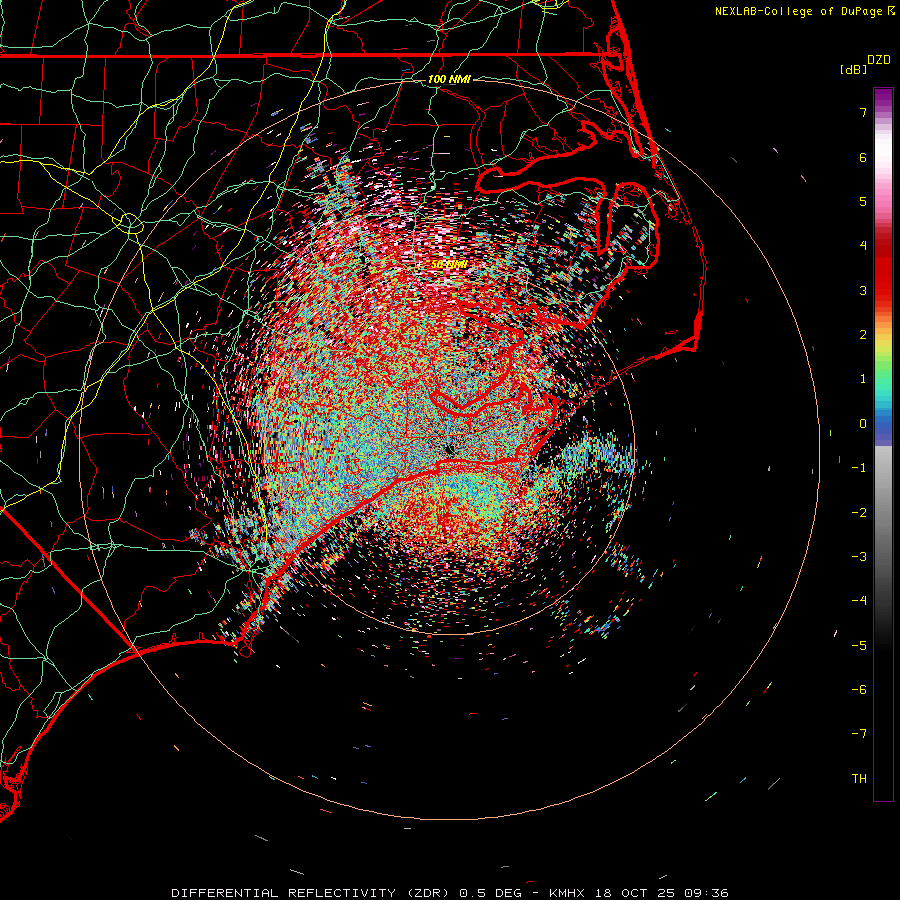The width and height of the screenshot is (900, 900).
Task: Pick the -6 scale label
Action: (x=859, y=690)
